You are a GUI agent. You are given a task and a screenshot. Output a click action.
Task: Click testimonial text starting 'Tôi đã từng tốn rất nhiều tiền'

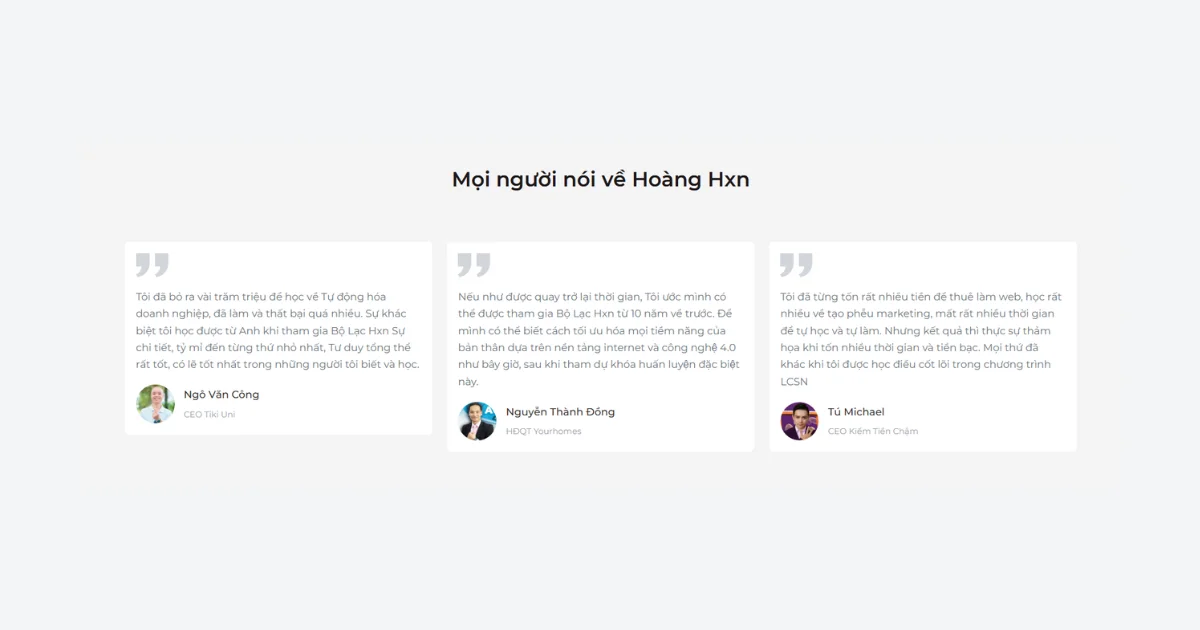(x=921, y=339)
